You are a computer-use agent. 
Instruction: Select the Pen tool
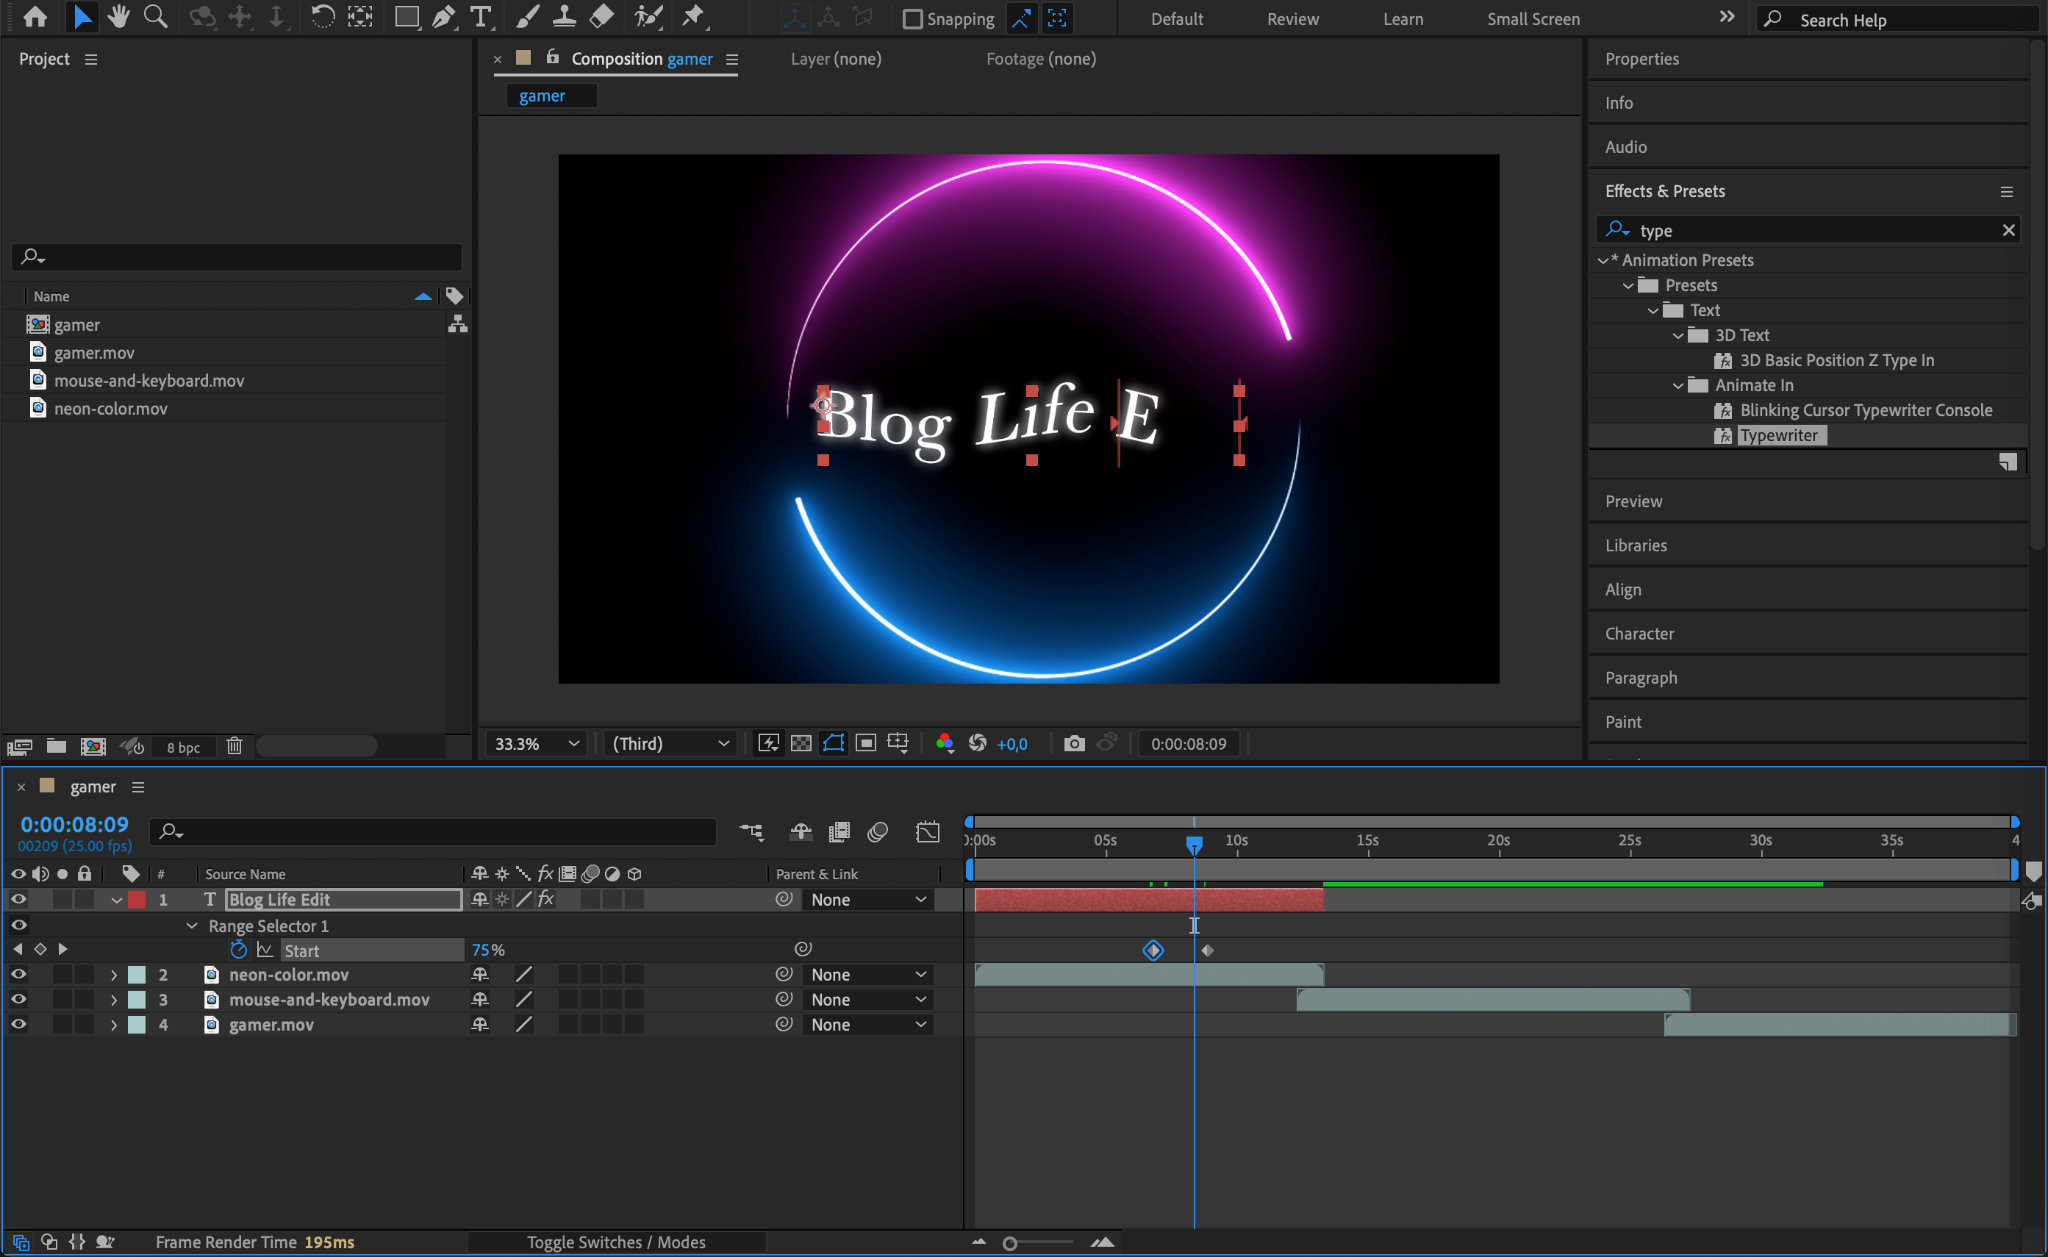tap(443, 17)
